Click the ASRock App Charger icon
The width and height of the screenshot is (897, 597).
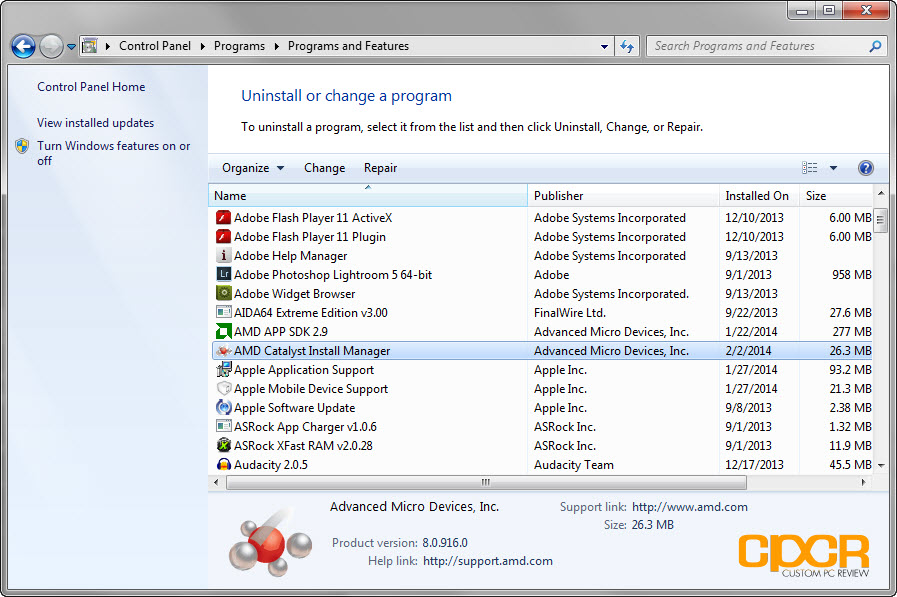click(x=223, y=426)
